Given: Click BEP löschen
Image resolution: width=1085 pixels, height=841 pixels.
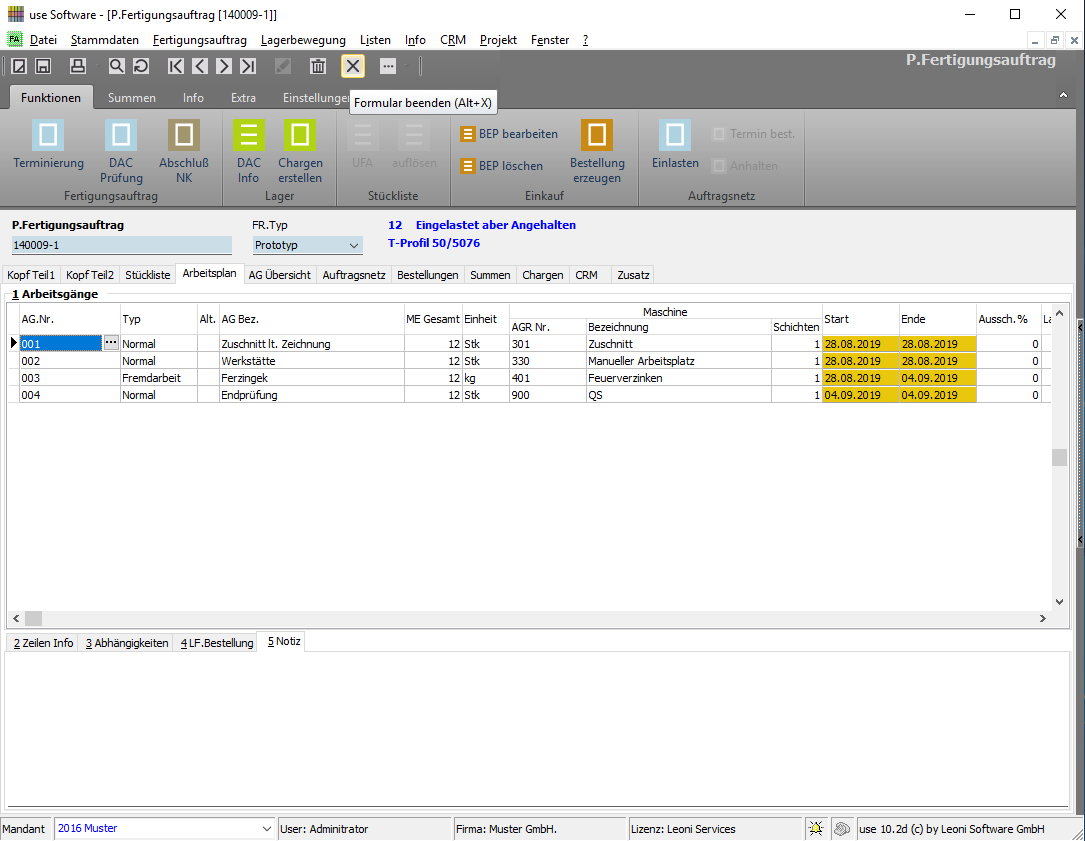Looking at the screenshot, I should tap(502, 166).
